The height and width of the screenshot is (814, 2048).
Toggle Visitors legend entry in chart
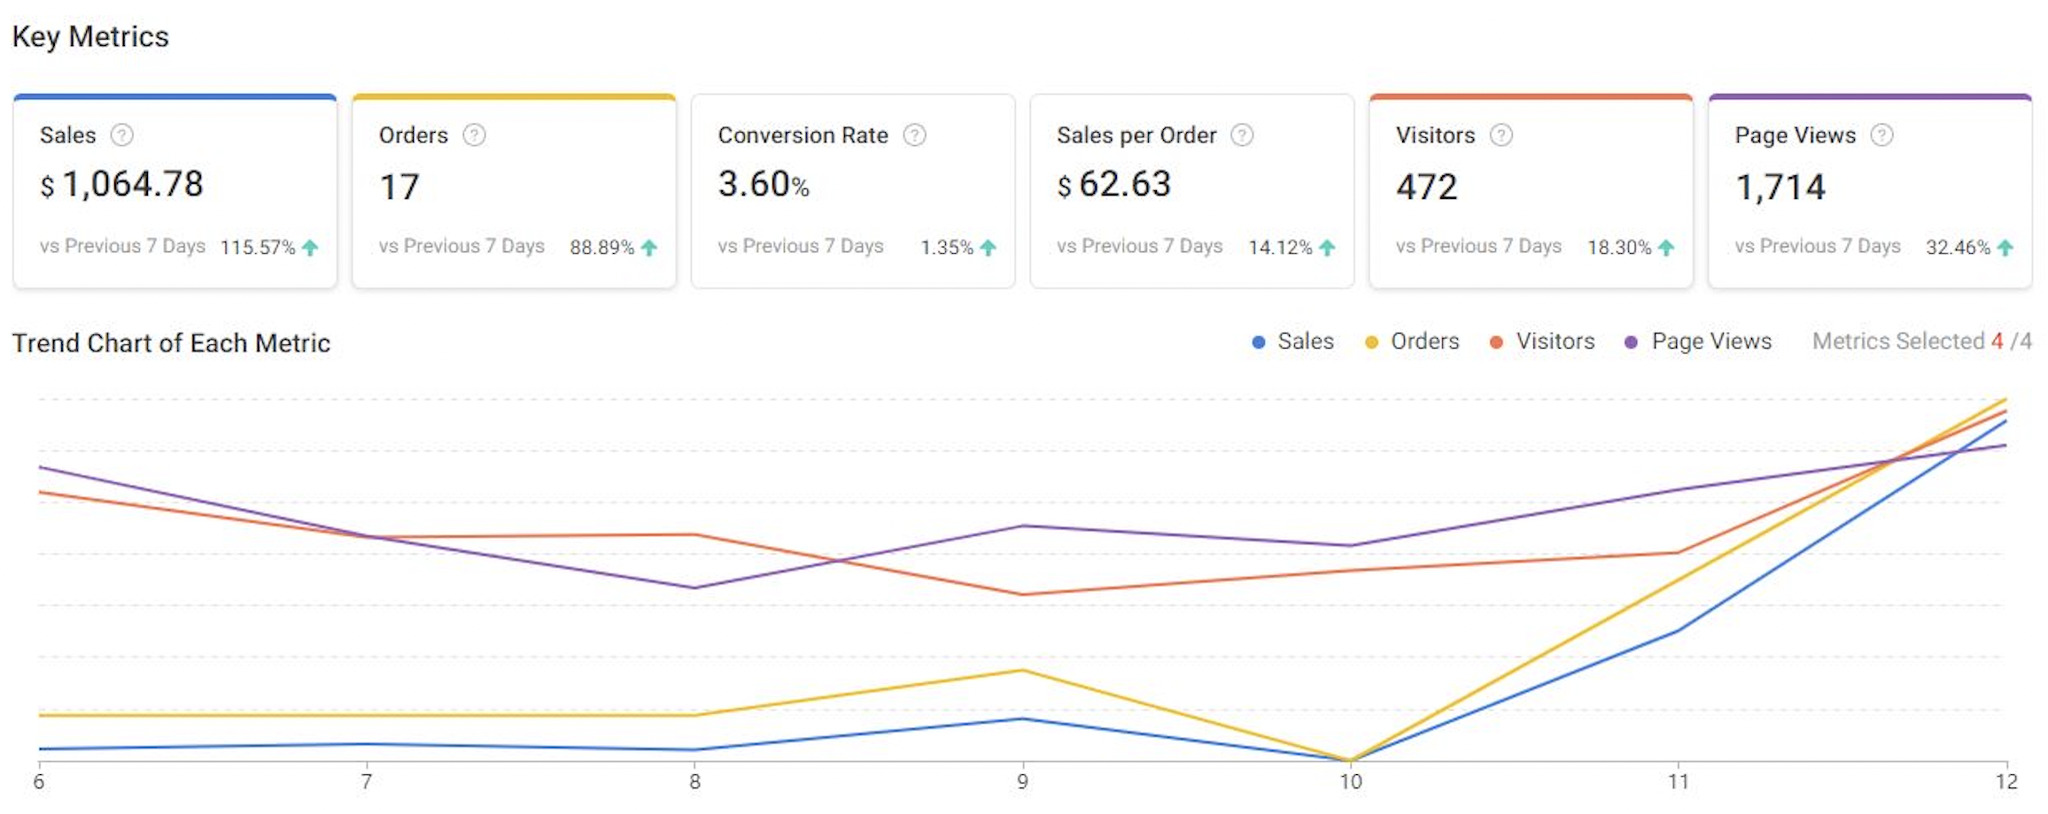(x=1542, y=342)
